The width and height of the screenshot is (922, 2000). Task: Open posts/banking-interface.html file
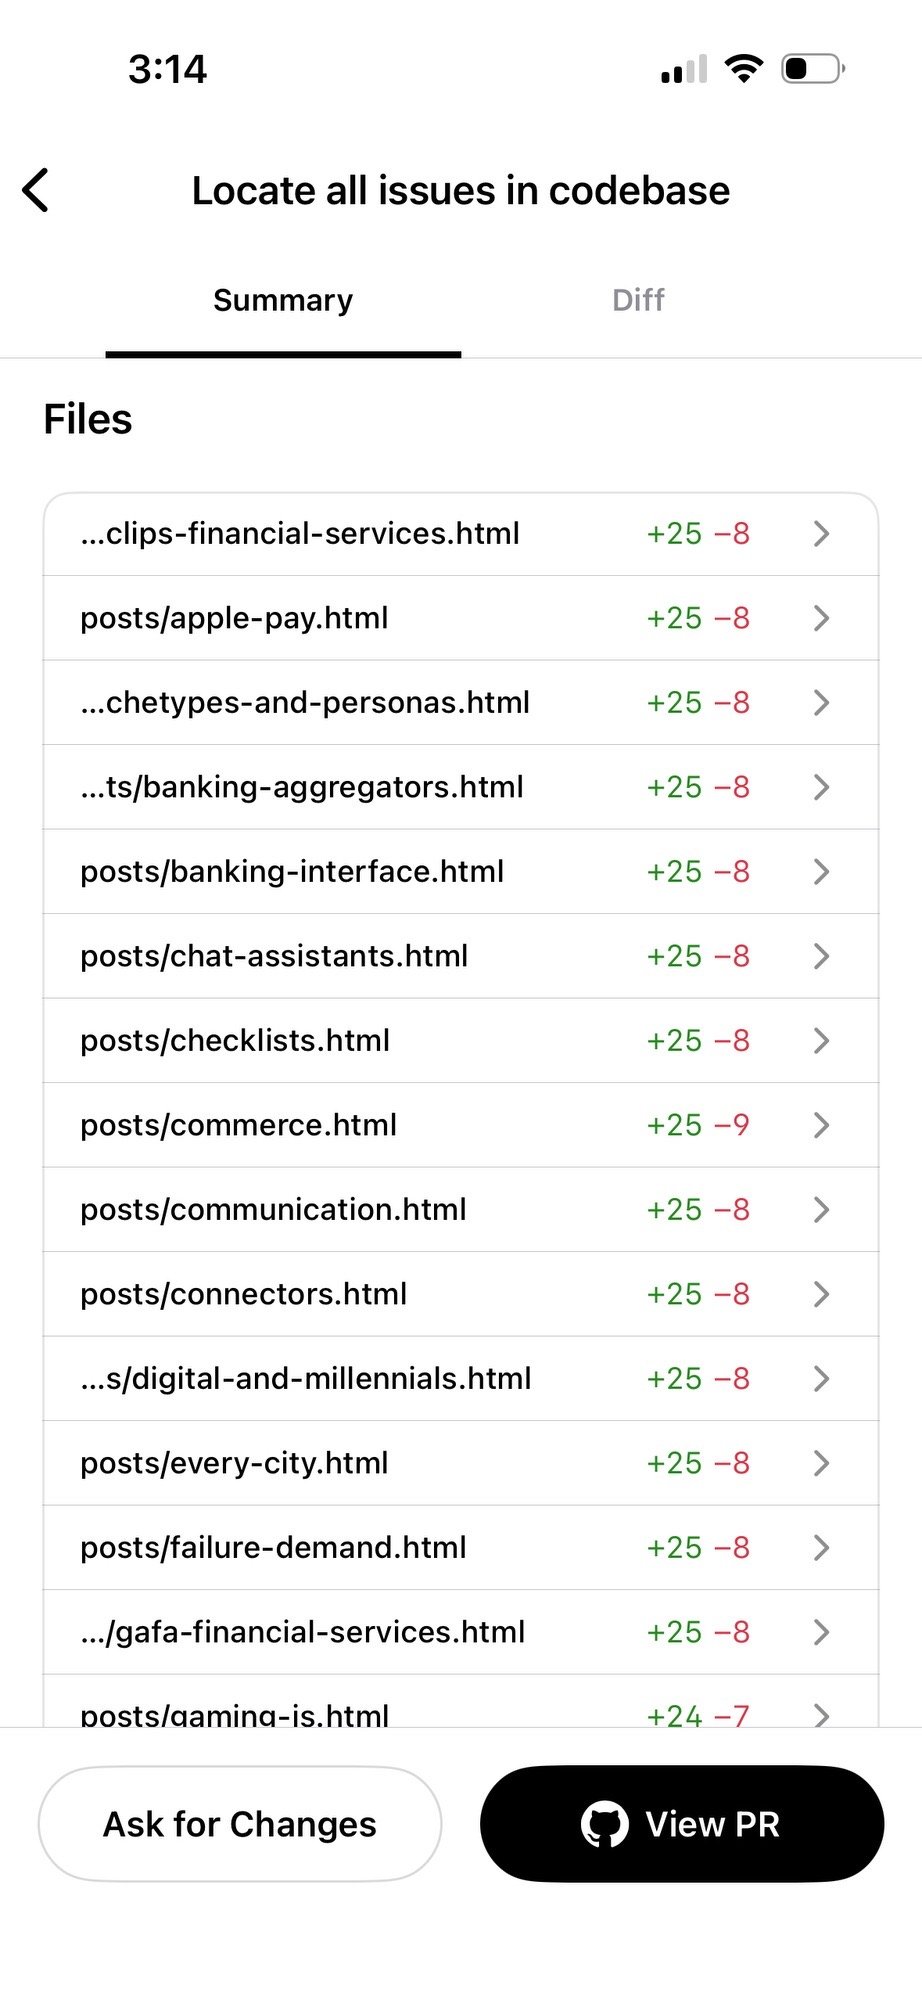[292, 872]
